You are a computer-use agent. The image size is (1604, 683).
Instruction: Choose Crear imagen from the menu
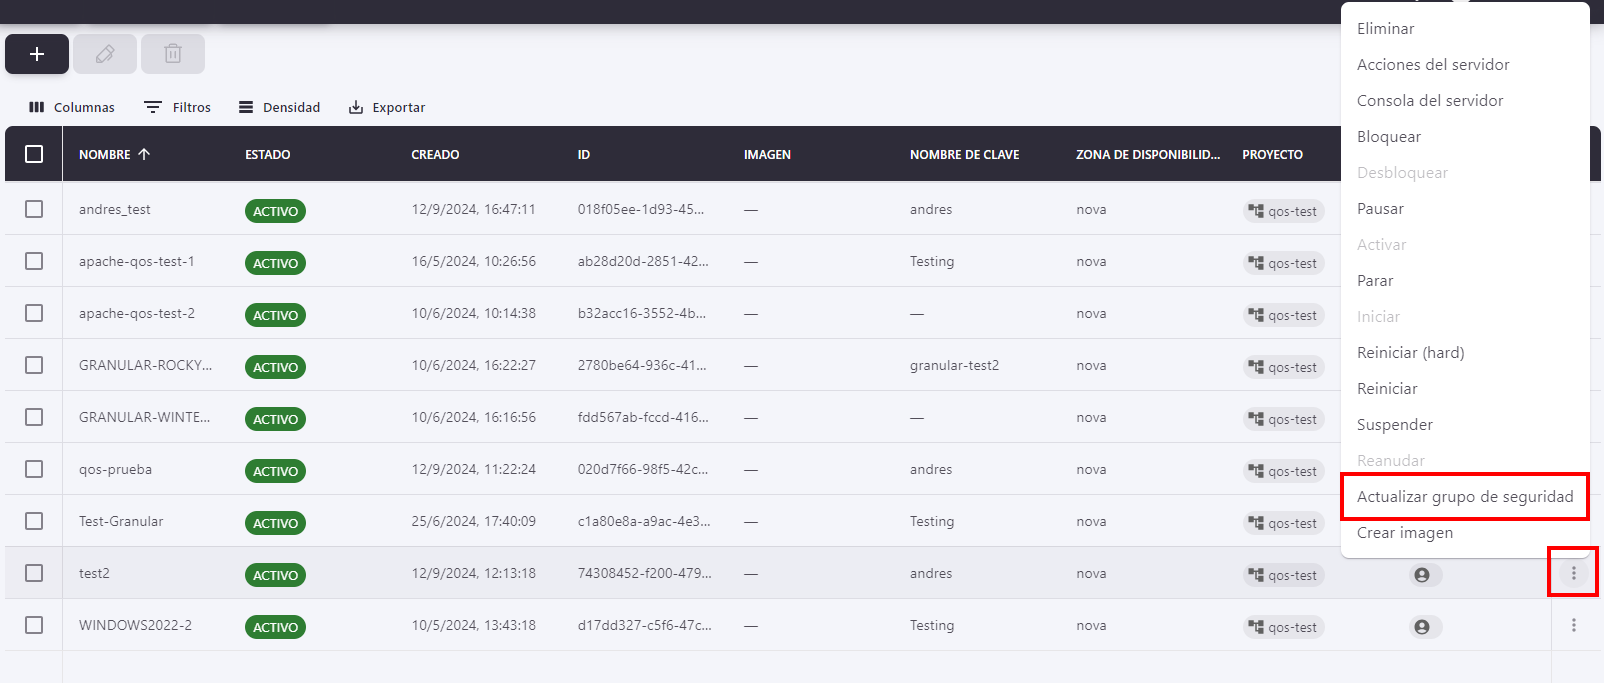[1405, 533]
